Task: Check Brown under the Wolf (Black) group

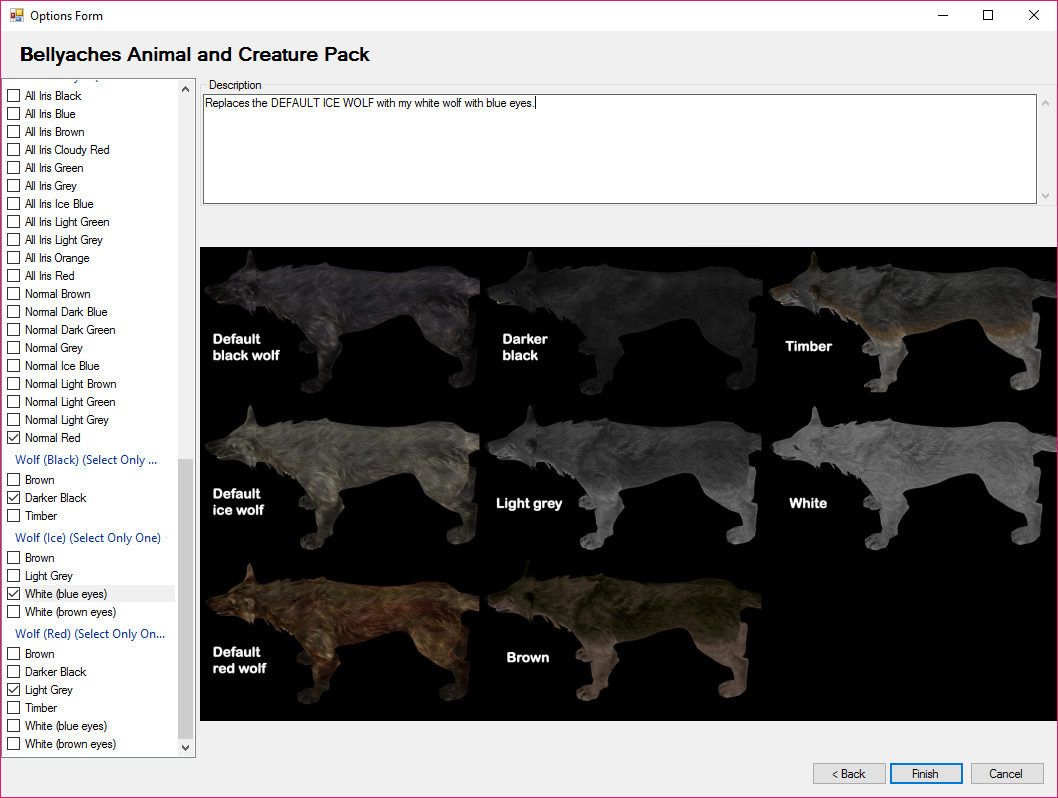Action: click(x=13, y=480)
